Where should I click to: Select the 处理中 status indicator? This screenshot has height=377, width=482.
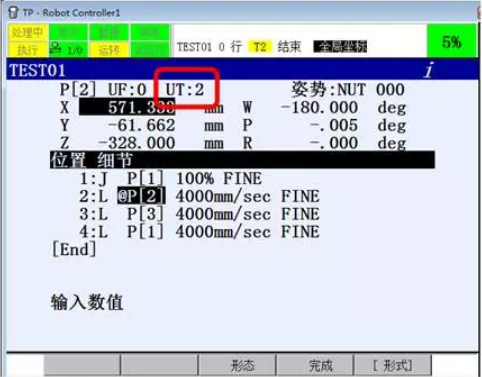pyautogui.click(x=27, y=33)
